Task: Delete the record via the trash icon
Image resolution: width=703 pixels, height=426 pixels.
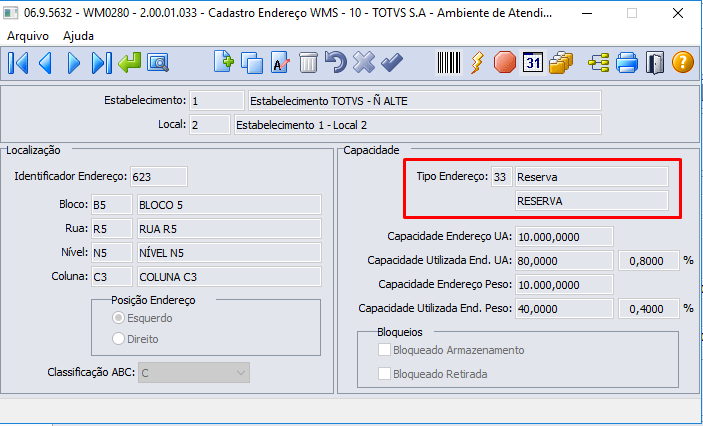Action: coord(308,63)
